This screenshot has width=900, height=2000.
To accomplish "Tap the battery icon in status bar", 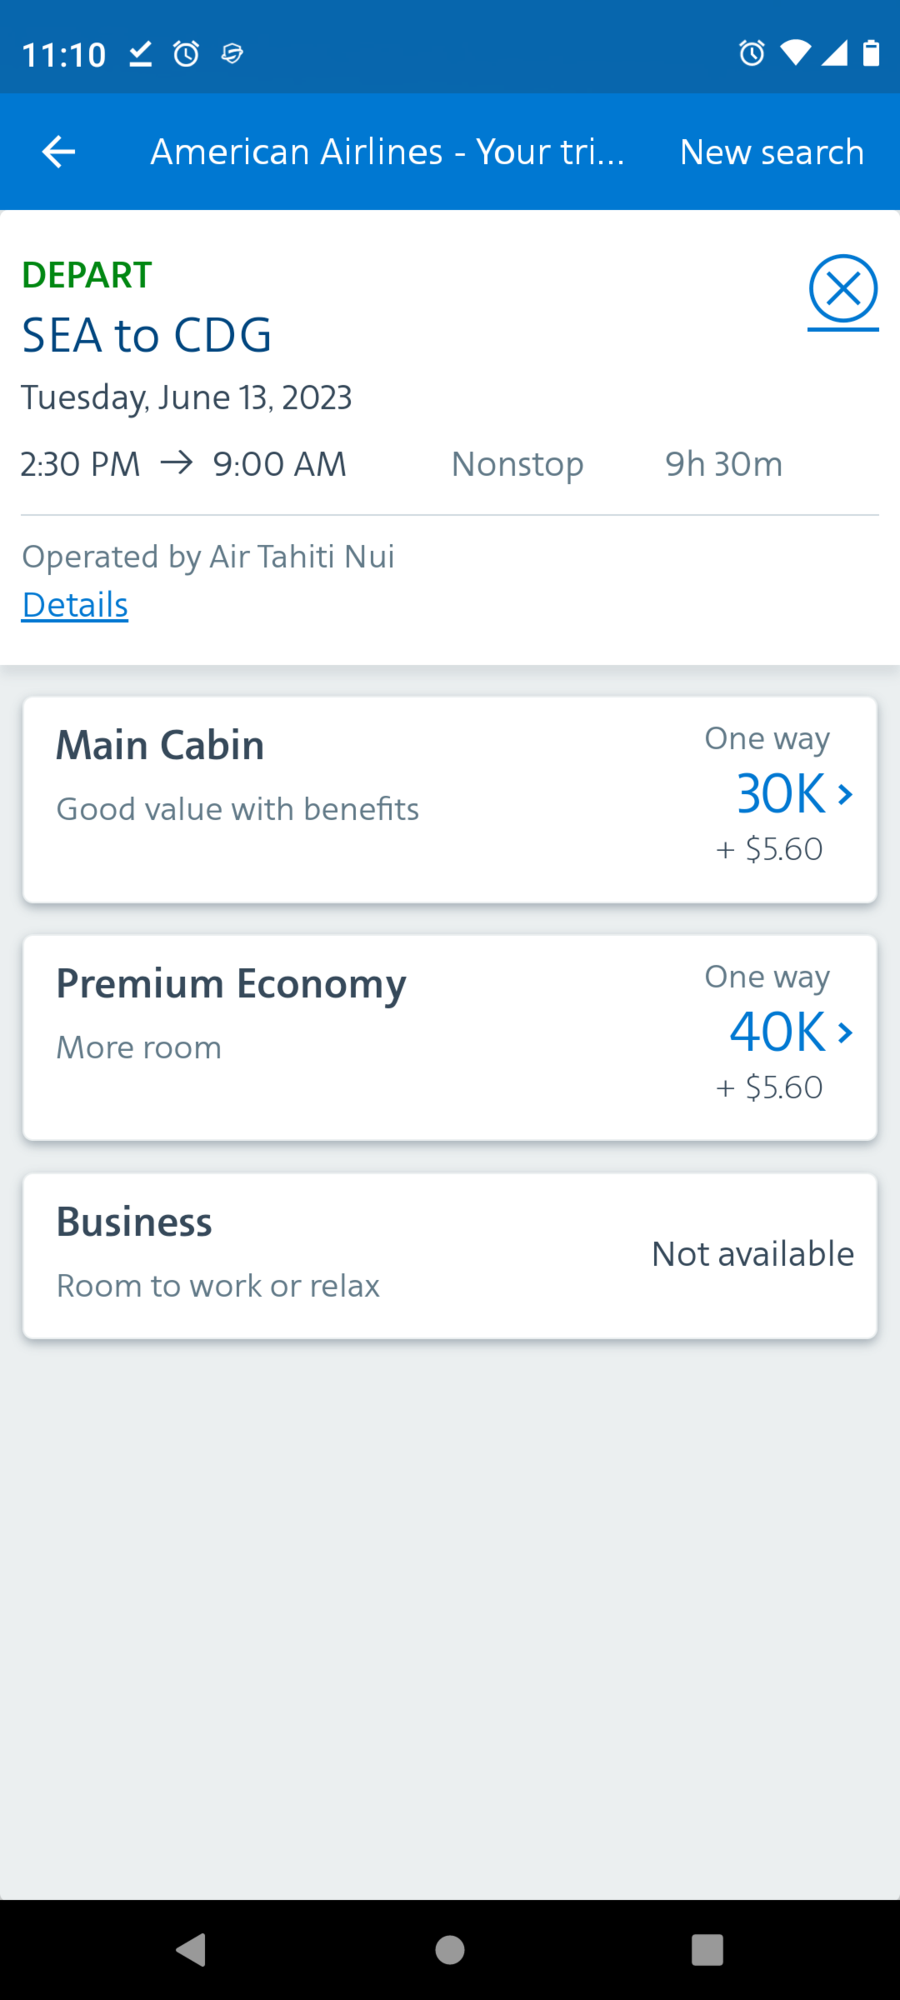I will click(871, 53).
